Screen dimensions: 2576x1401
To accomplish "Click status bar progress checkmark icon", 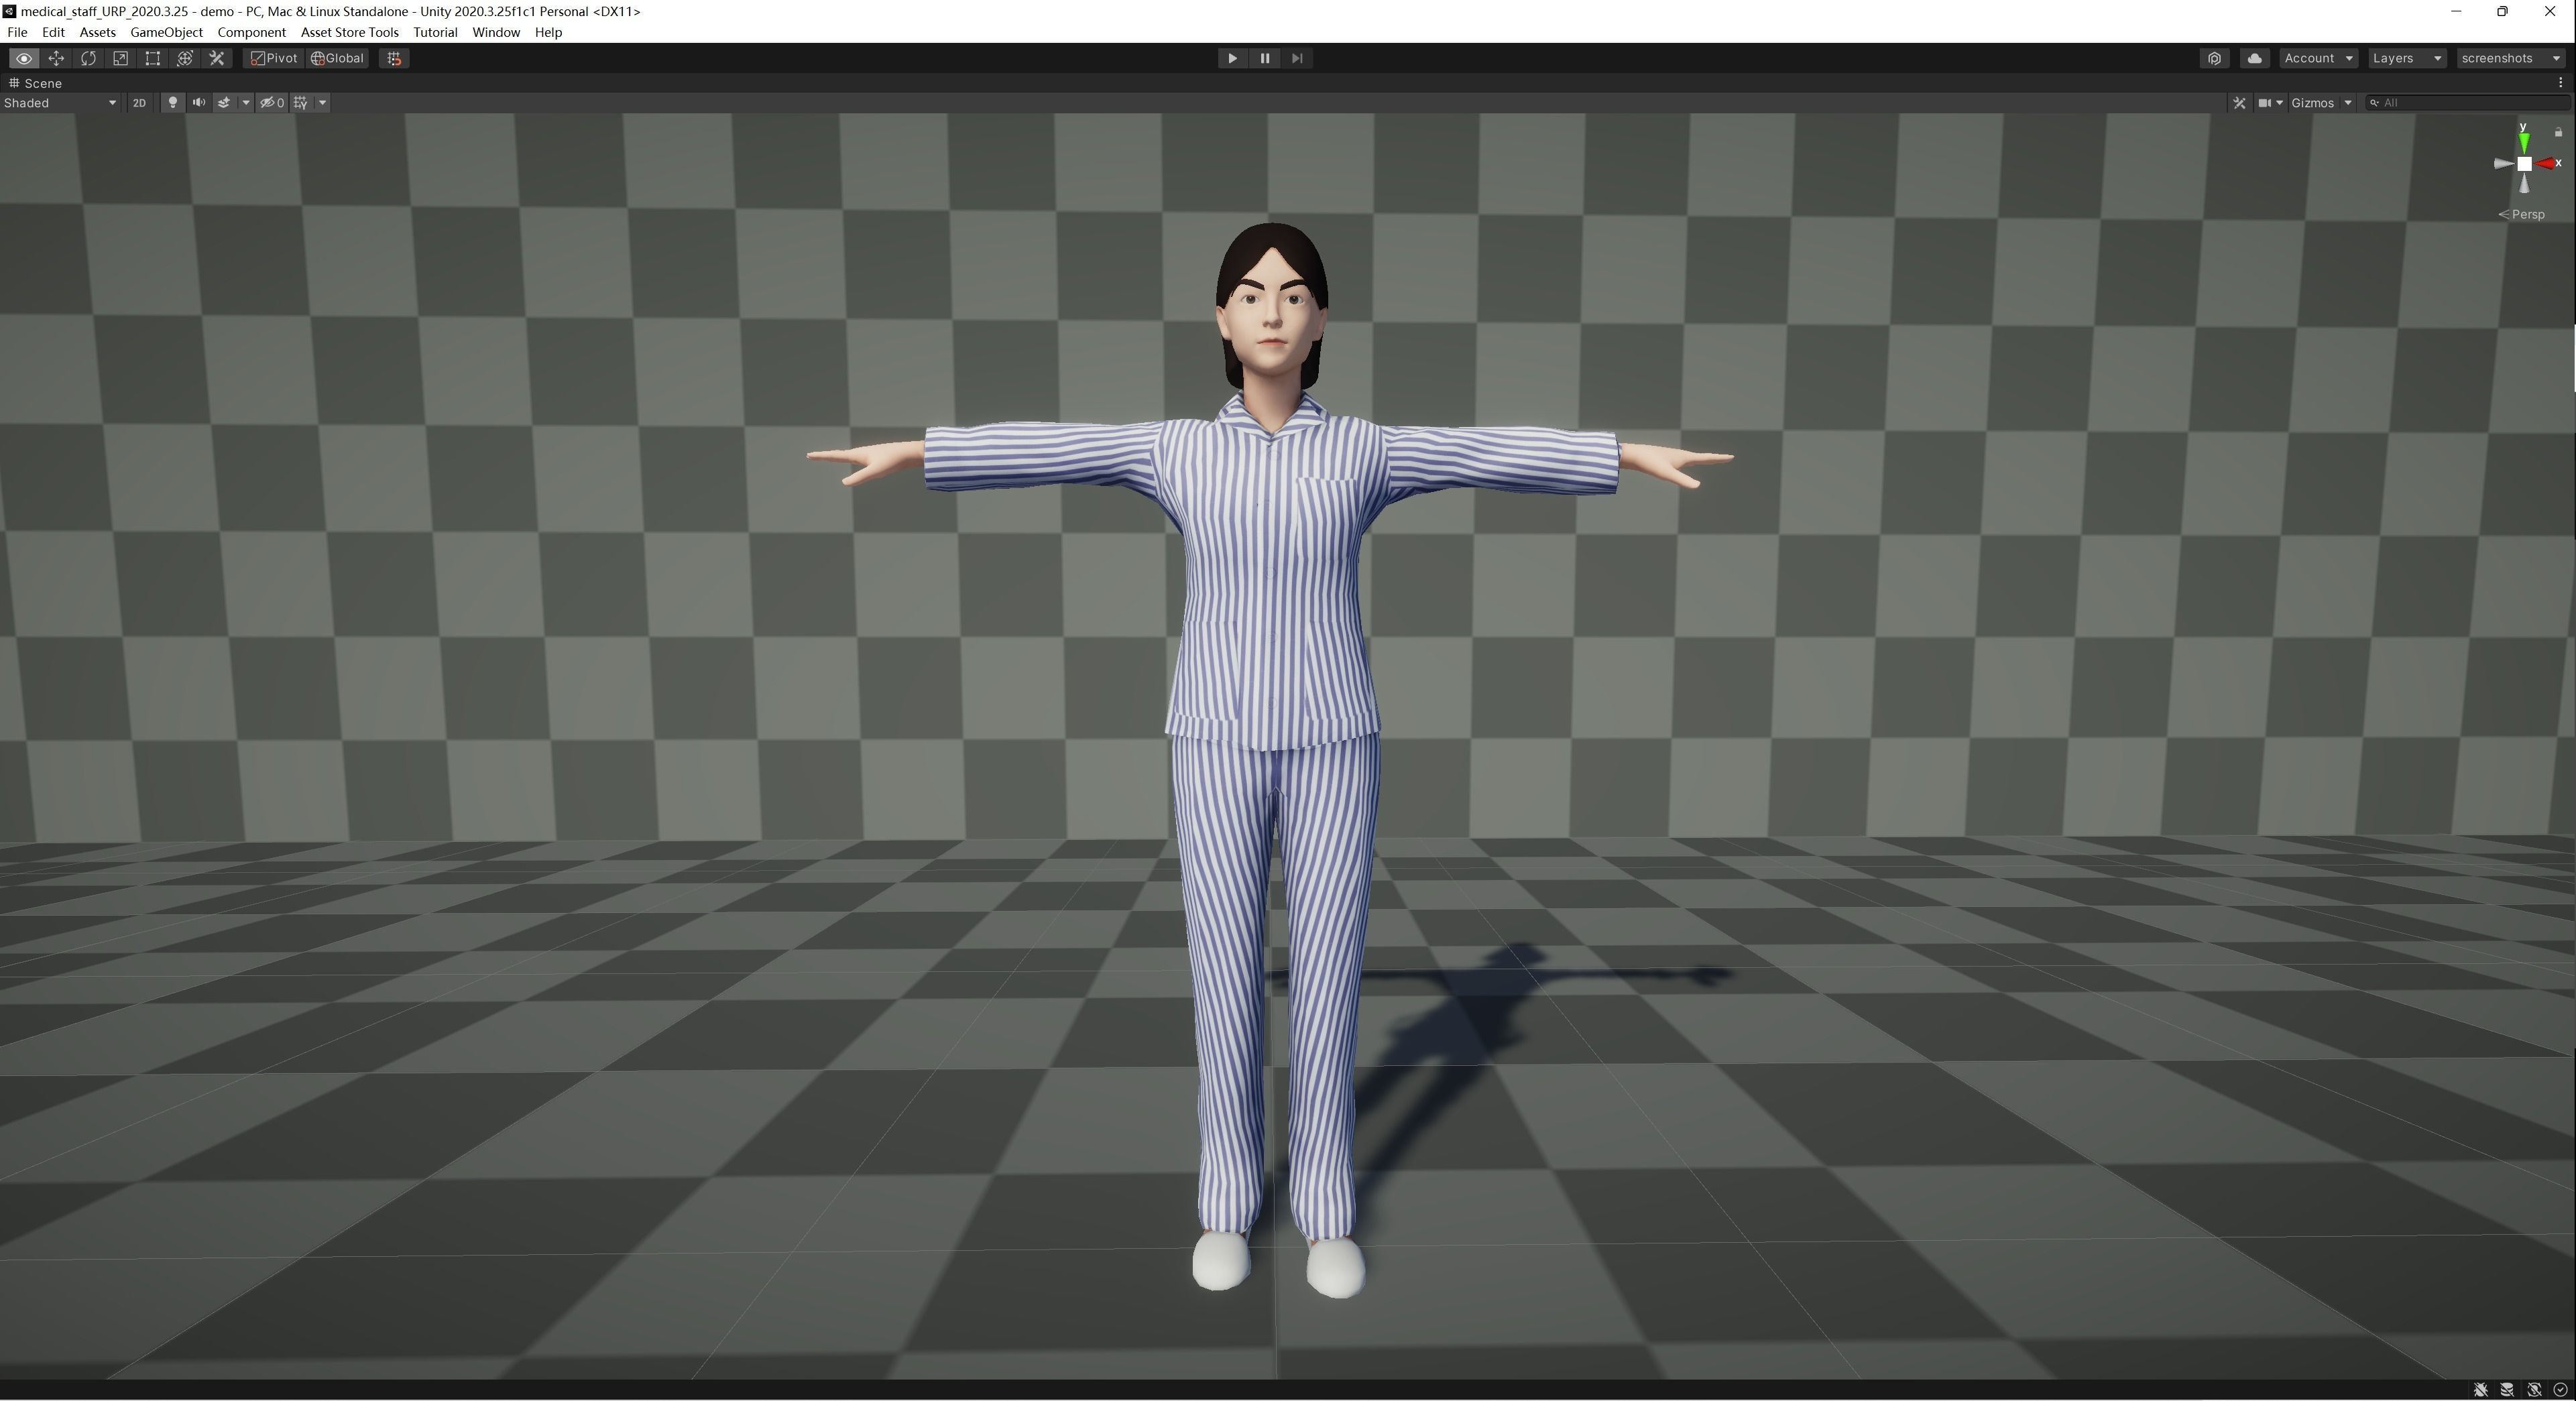I will [x=2560, y=1390].
